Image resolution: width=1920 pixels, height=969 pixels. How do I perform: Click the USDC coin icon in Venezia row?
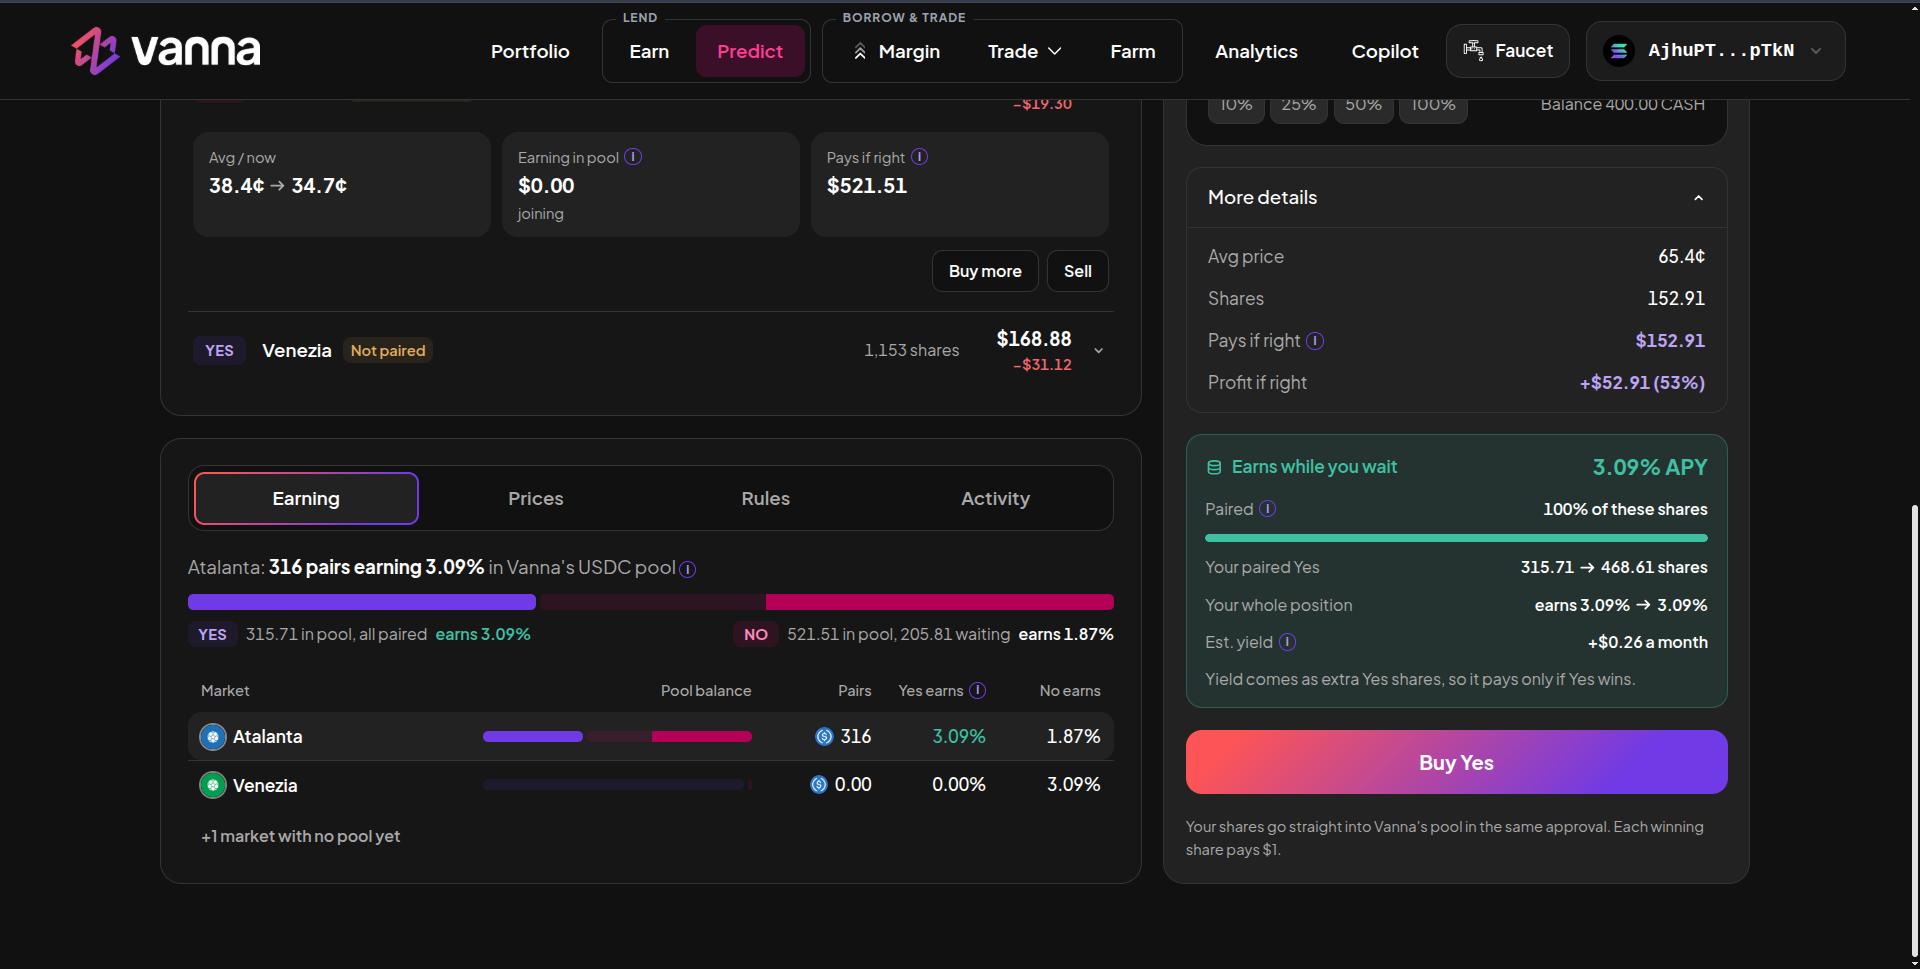(x=819, y=785)
